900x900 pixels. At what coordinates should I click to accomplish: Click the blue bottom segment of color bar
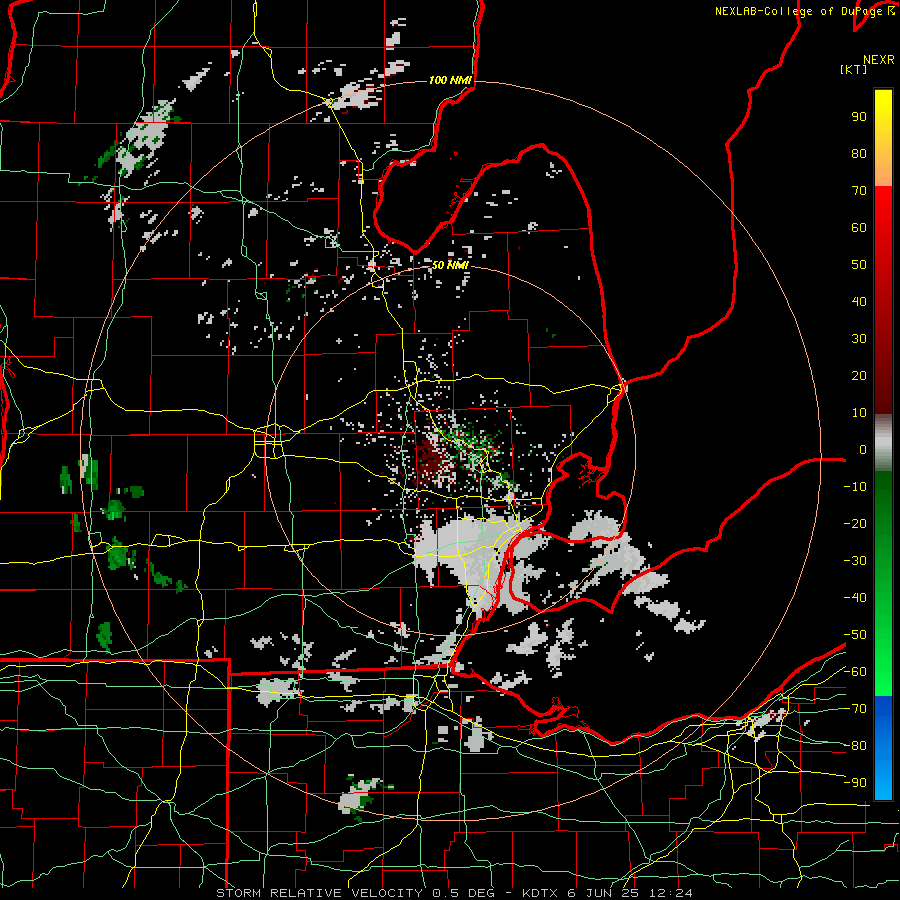(x=883, y=748)
